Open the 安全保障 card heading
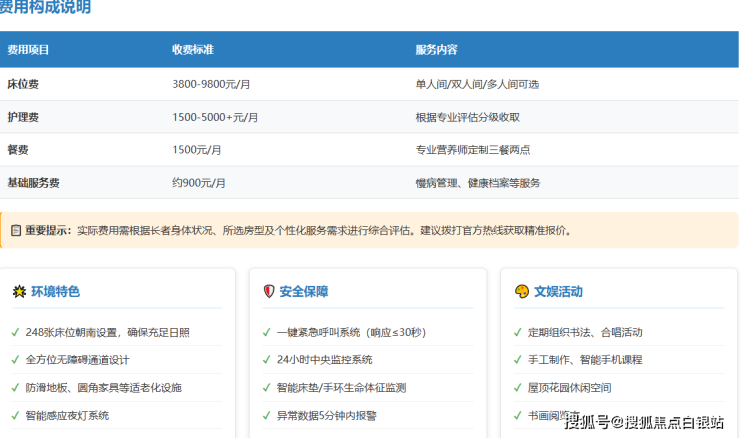This screenshot has height=438, width=740. (303, 292)
